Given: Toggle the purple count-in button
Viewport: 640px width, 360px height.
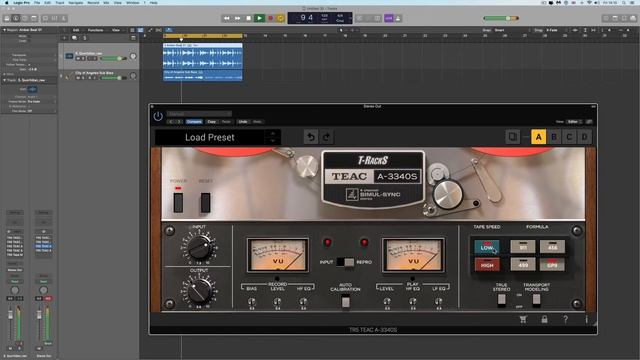Looking at the screenshot, I should coord(389,18).
